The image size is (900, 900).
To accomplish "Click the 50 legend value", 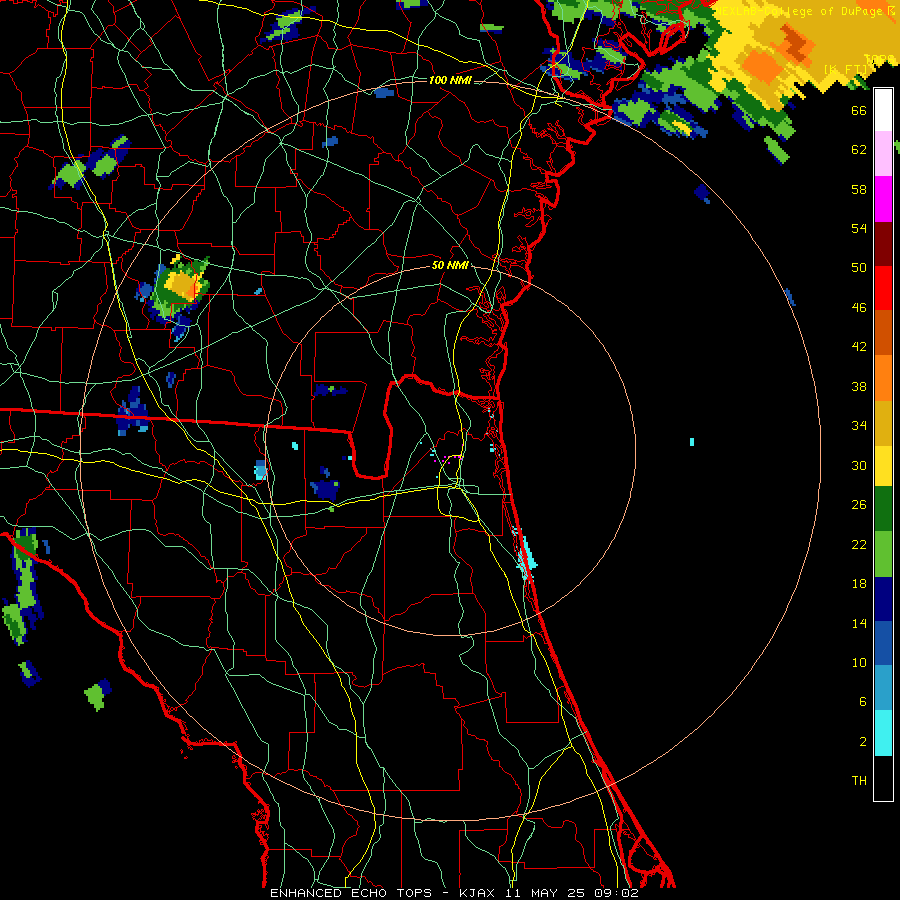I will coord(859,268).
